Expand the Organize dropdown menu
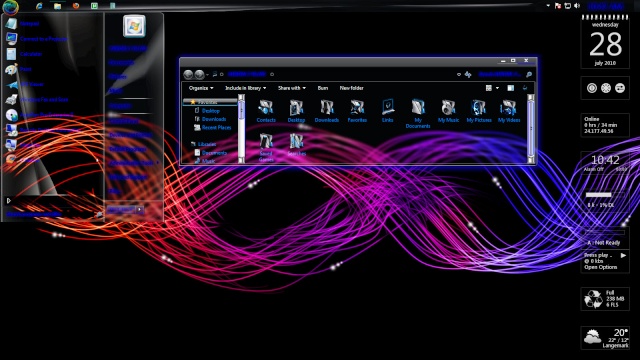The height and width of the screenshot is (360, 640). pos(201,88)
